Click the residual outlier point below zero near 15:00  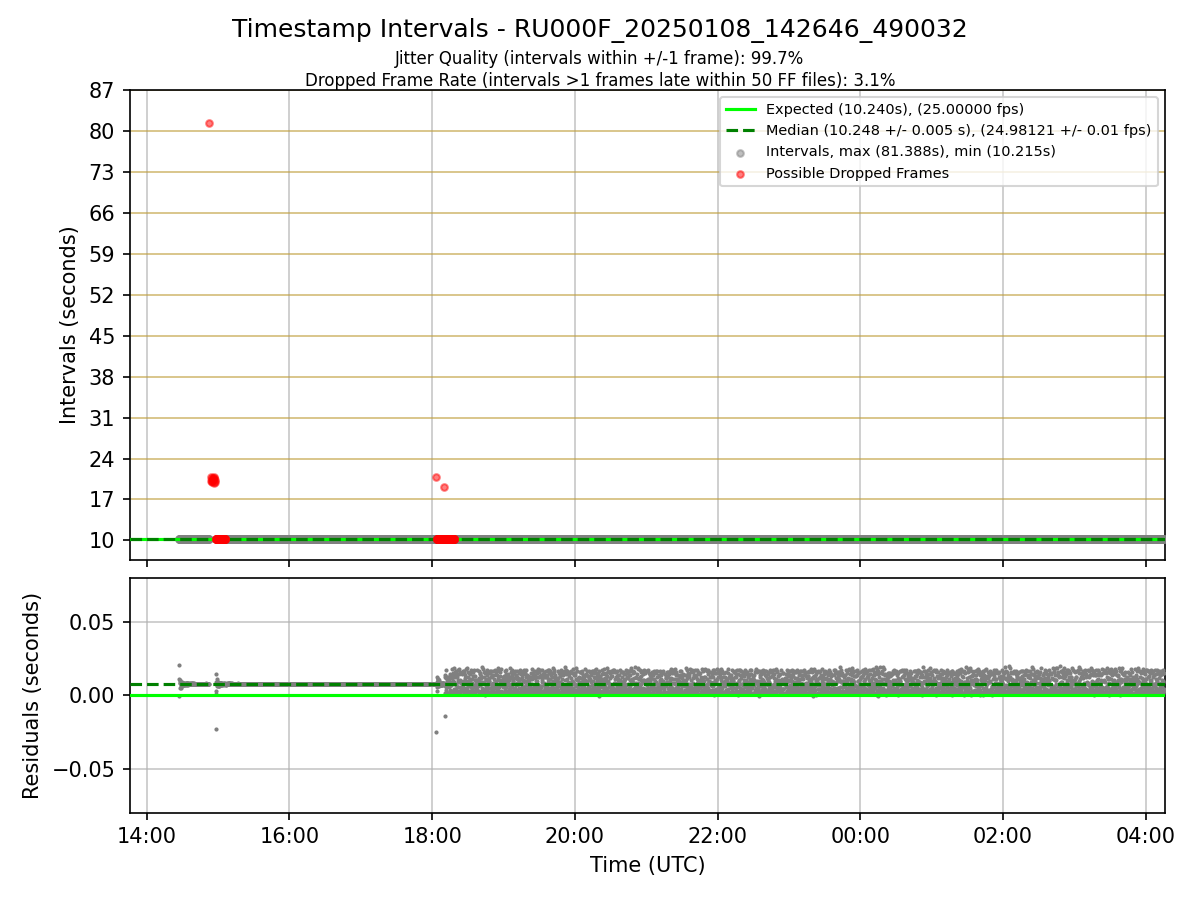pos(216,729)
